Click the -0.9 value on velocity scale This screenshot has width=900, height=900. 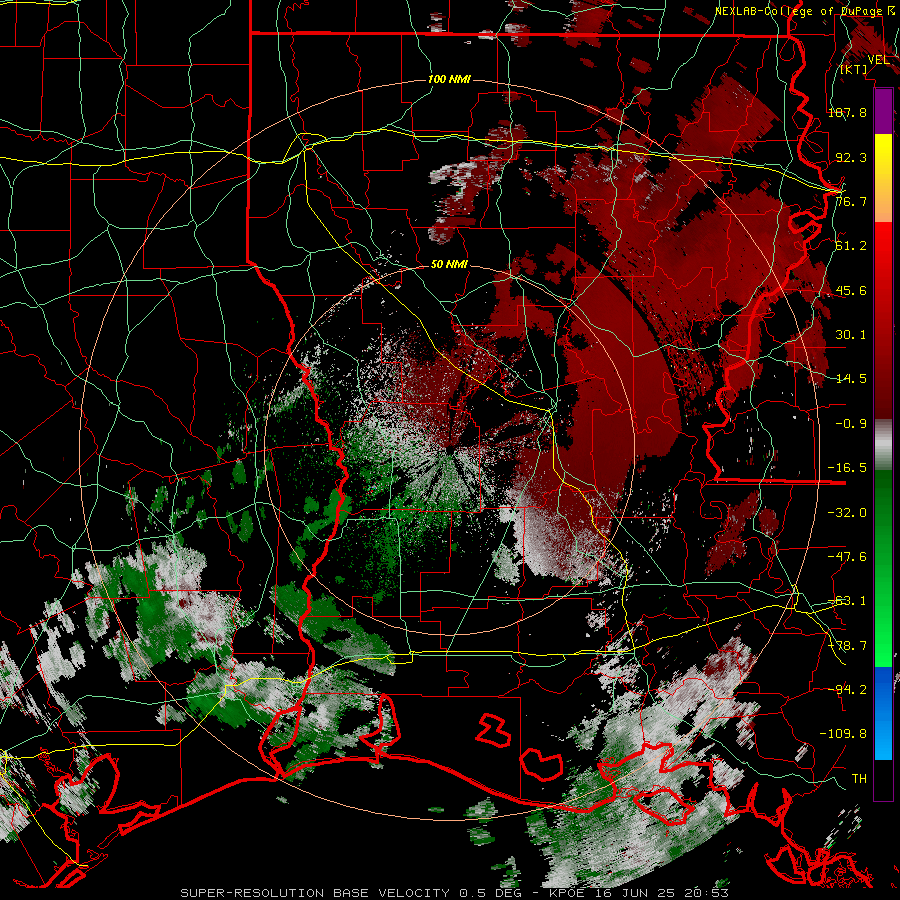(x=851, y=423)
